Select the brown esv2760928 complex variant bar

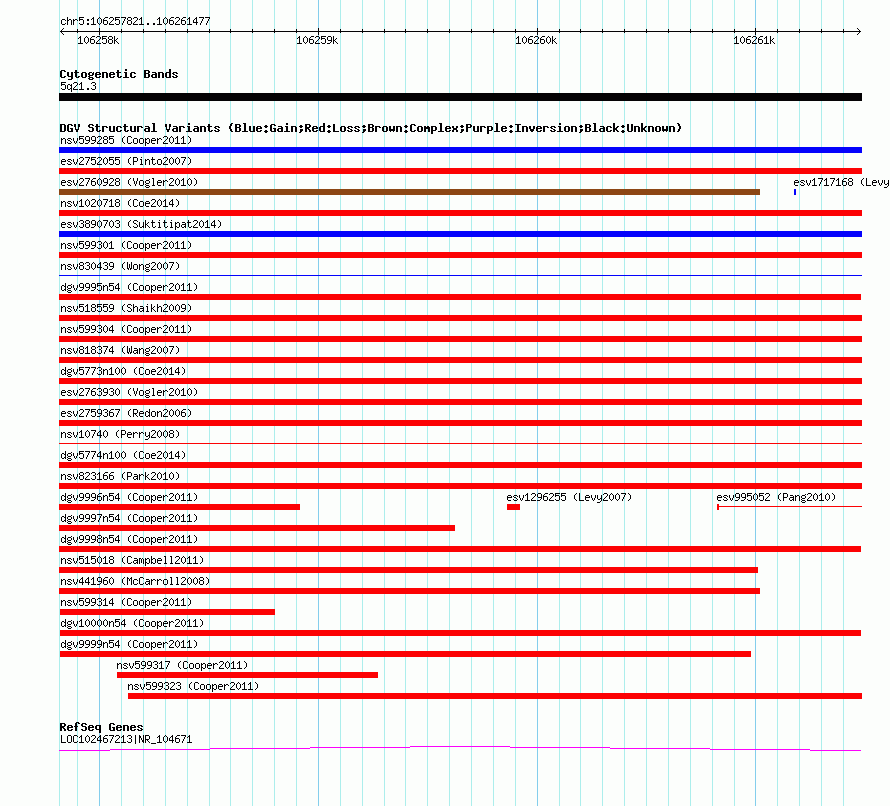click(409, 192)
